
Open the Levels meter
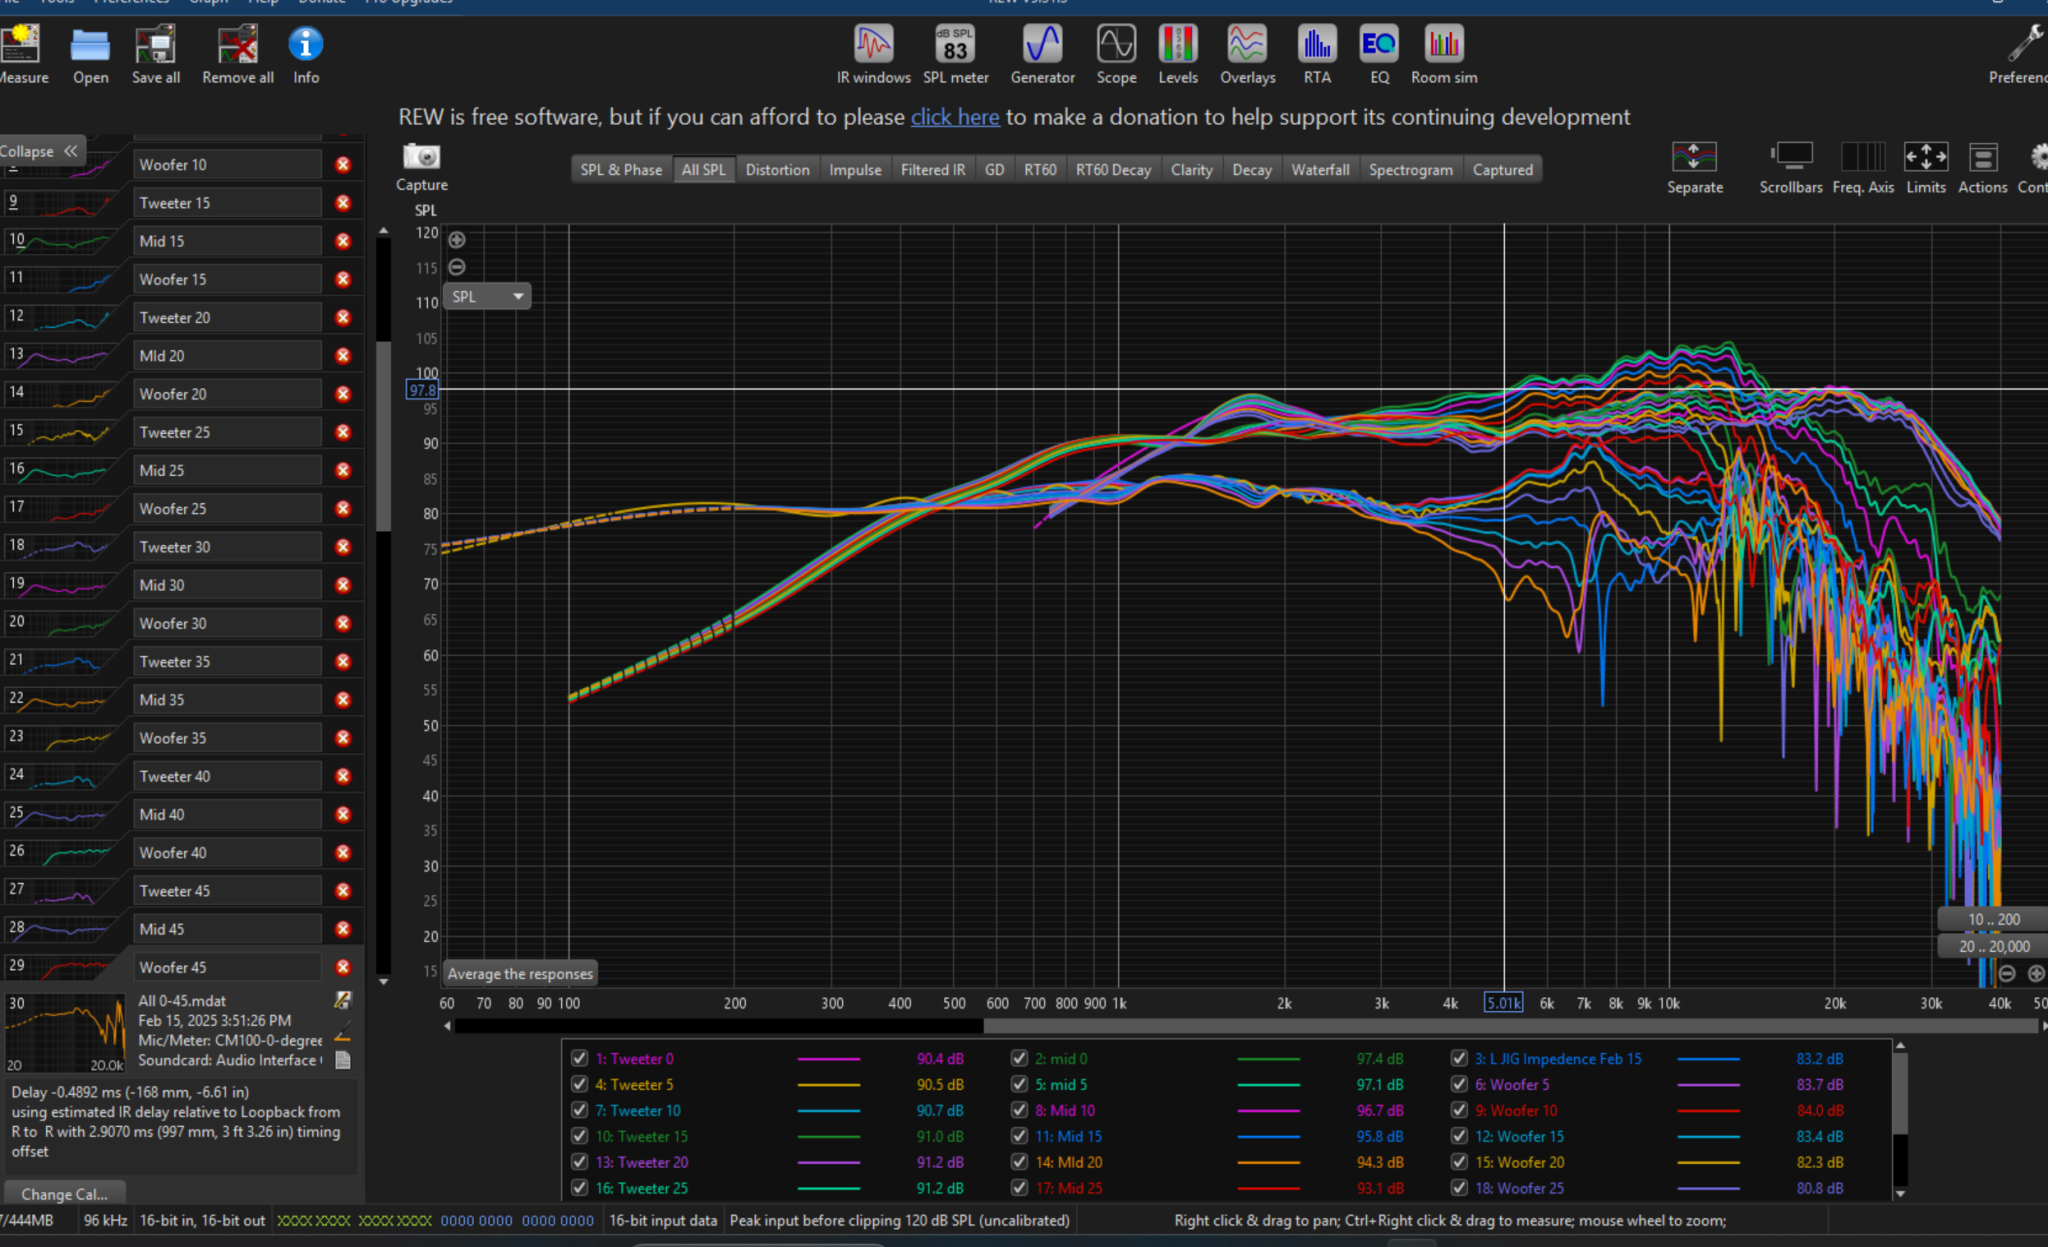point(1178,56)
